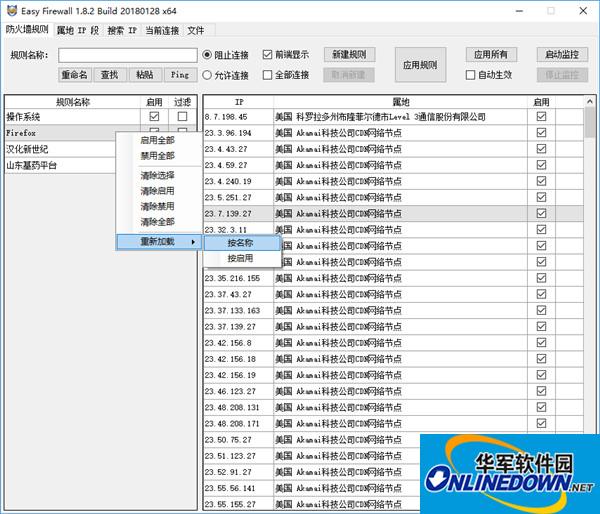Select the IP cell 23.52.91.27
The image size is (600, 514).
click(238, 472)
